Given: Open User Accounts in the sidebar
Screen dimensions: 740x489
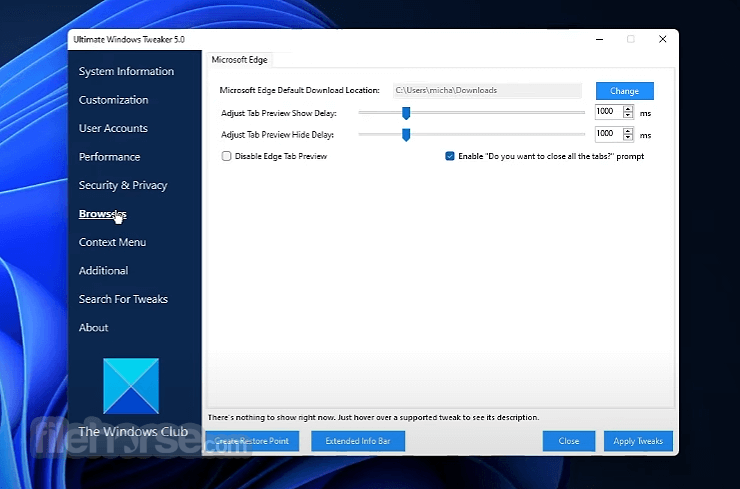Looking at the screenshot, I should pyautogui.click(x=113, y=128).
